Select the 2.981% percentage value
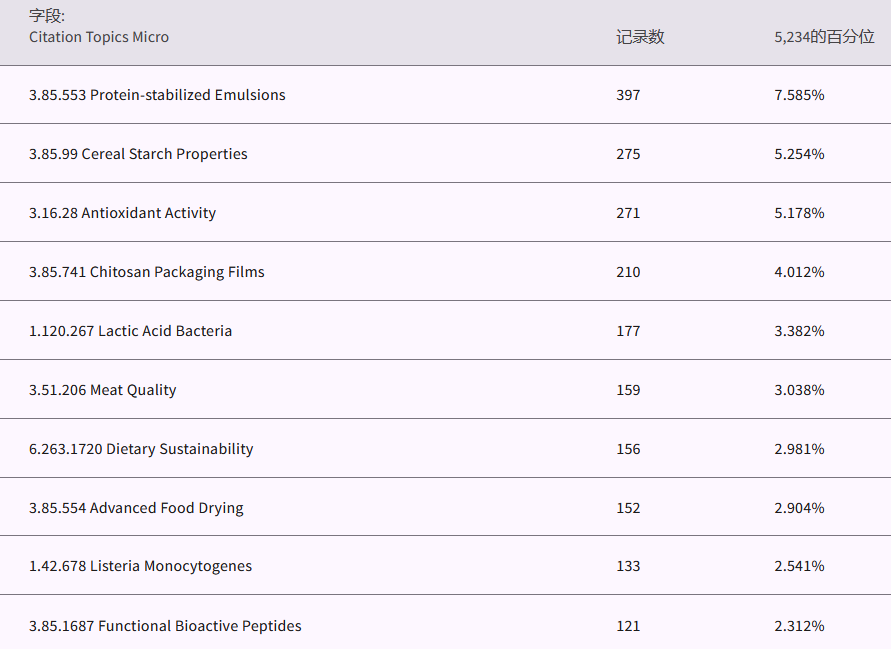The image size is (891, 649). point(799,449)
